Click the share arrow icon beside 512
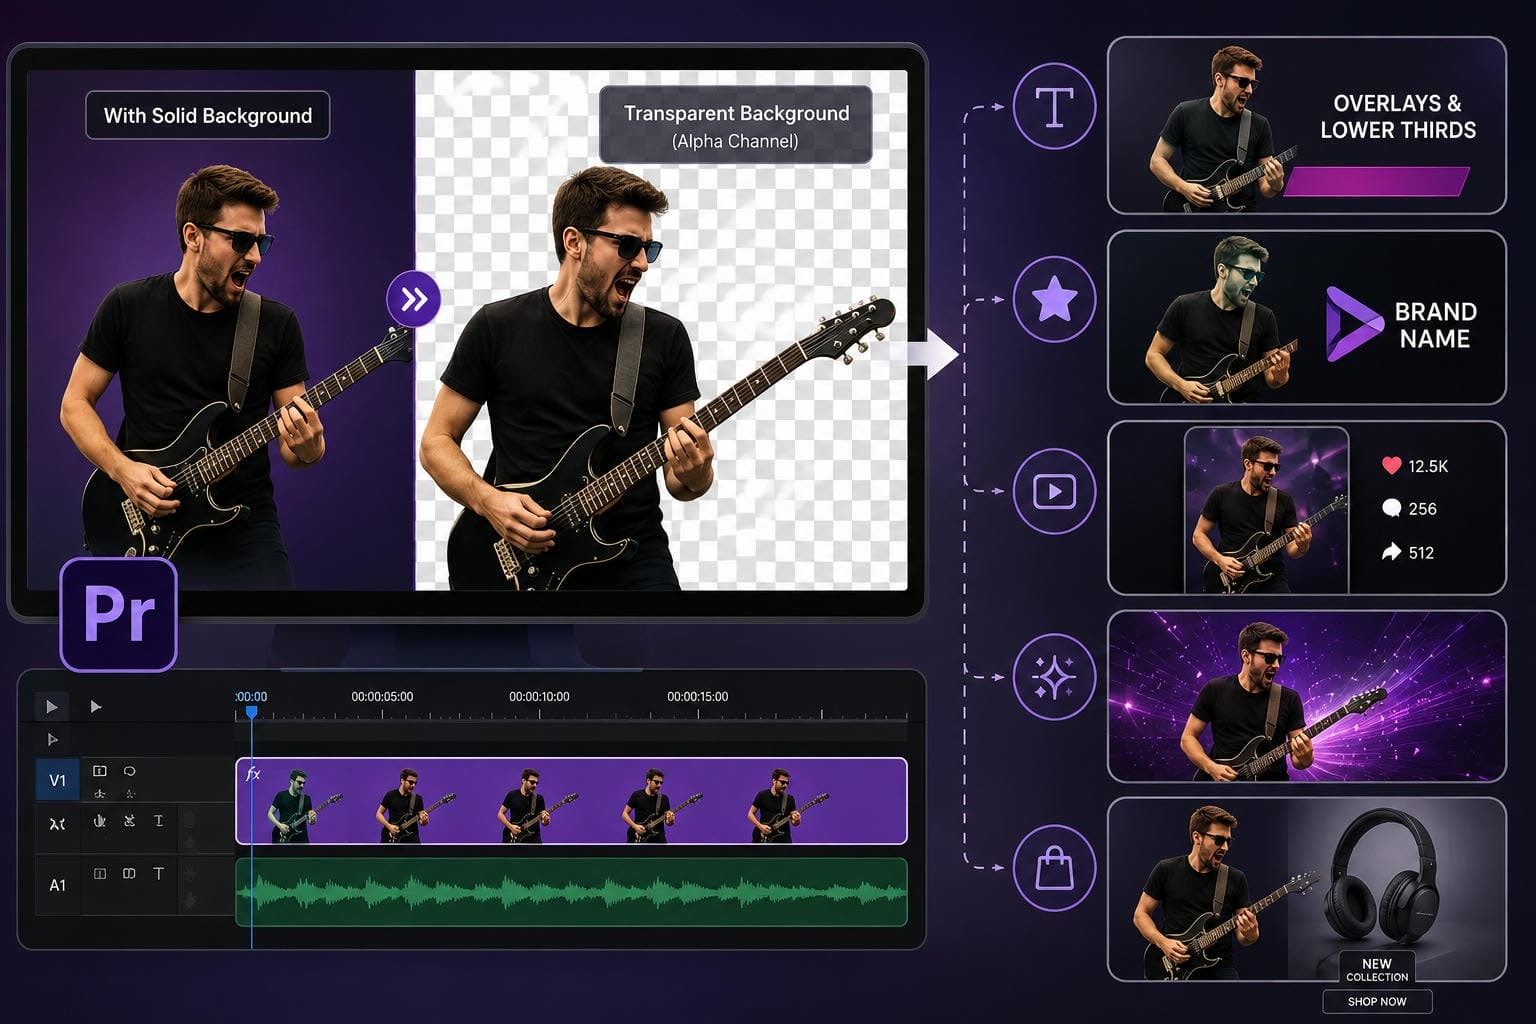Screen dimensions: 1536x1024 pos(1391,551)
